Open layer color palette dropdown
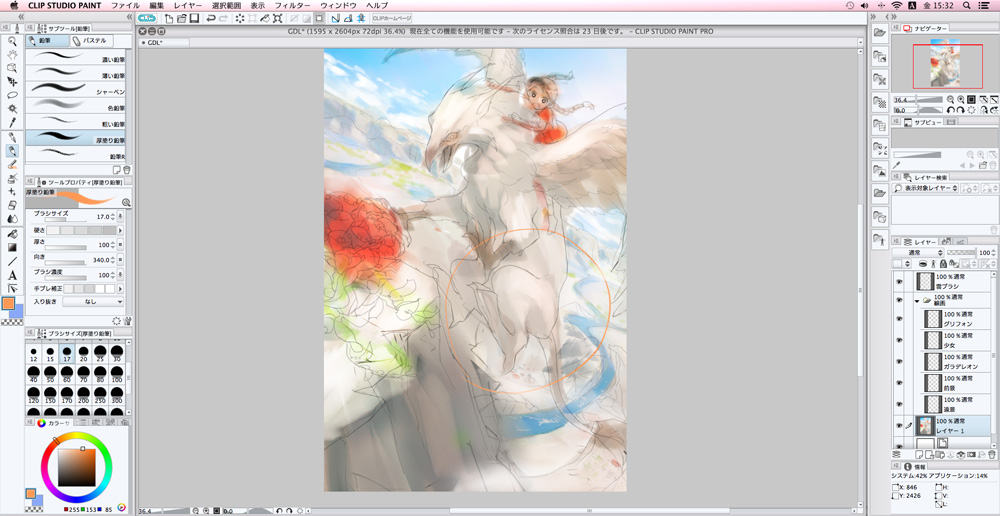 (904, 263)
